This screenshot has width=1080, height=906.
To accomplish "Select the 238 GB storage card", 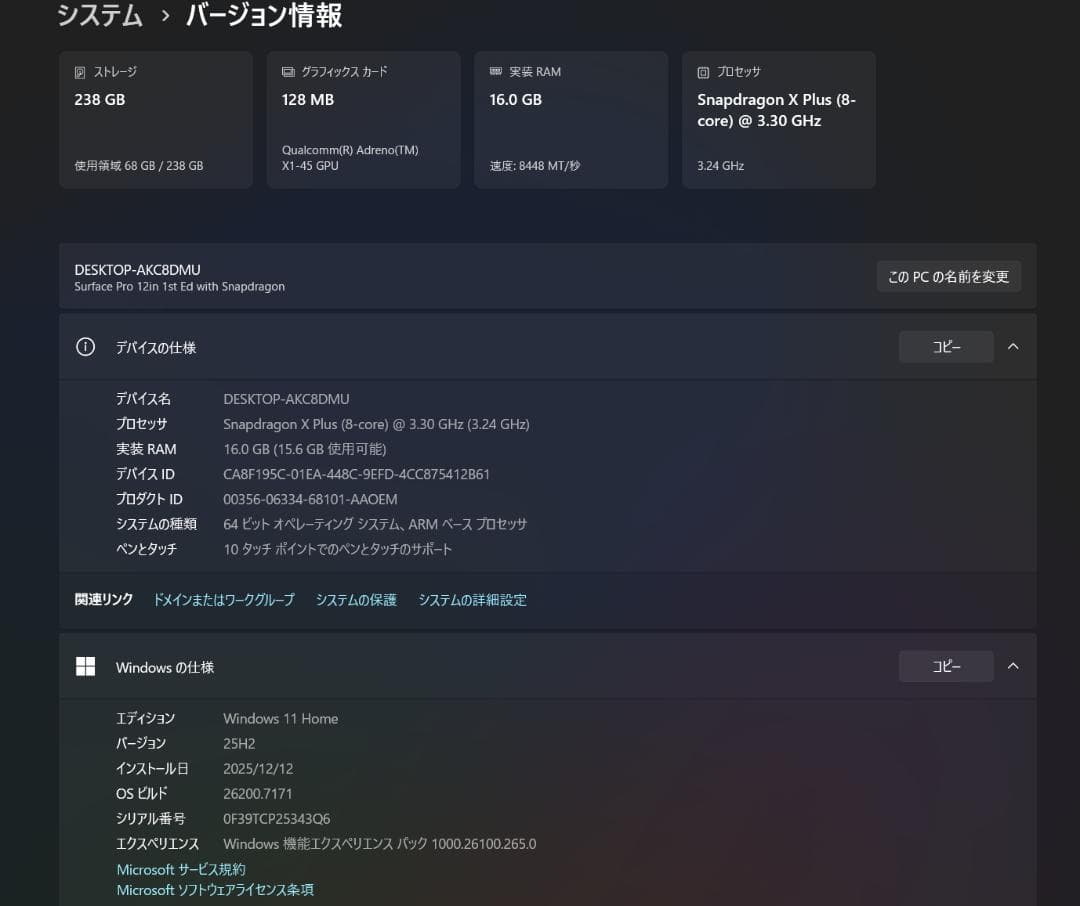I will tap(155, 120).
